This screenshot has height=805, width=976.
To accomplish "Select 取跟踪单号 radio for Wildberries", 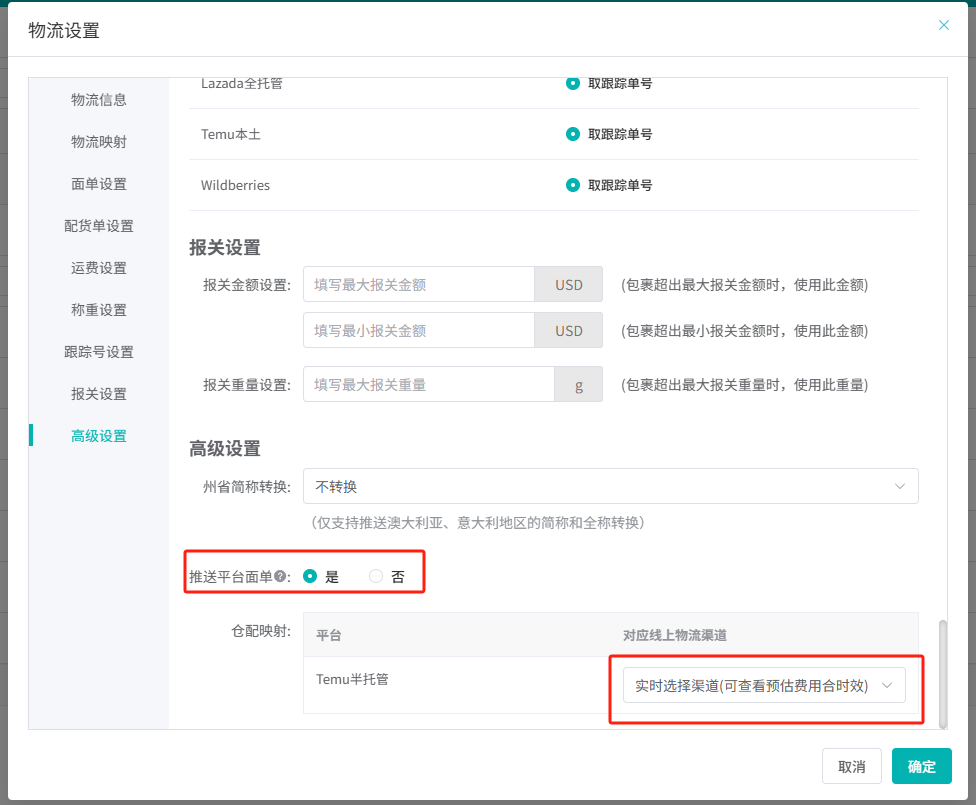I will click(573, 185).
